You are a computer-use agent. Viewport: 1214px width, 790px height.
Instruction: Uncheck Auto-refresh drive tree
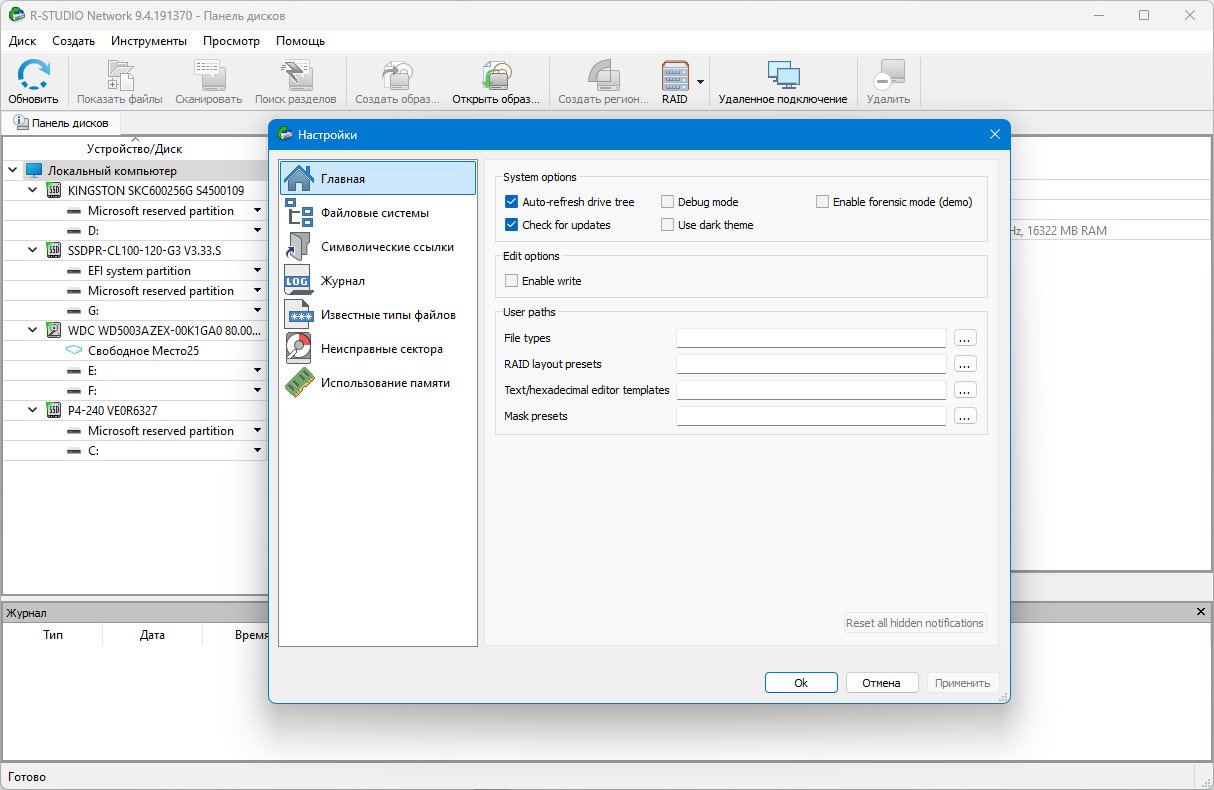pos(511,201)
